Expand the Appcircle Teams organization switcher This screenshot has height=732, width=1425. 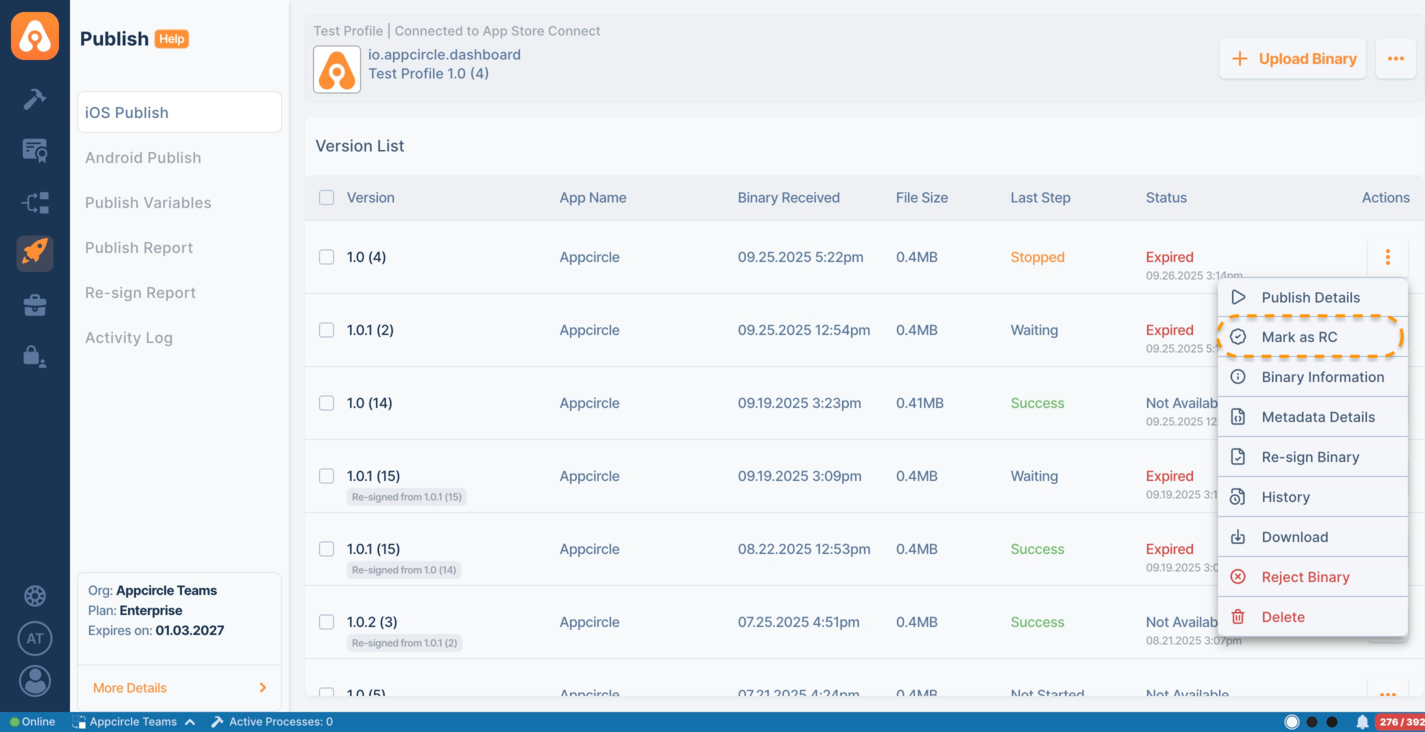pos(134,722)
